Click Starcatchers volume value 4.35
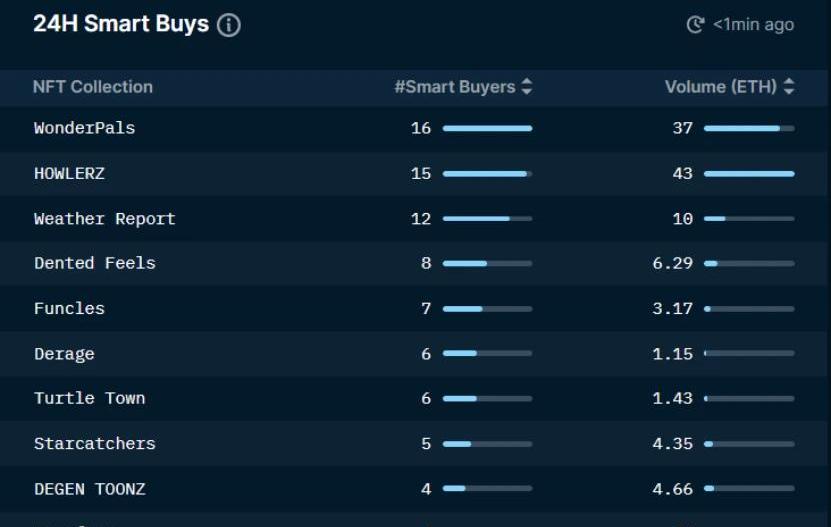Screen dimensions: 831x527 pos(673,444)
